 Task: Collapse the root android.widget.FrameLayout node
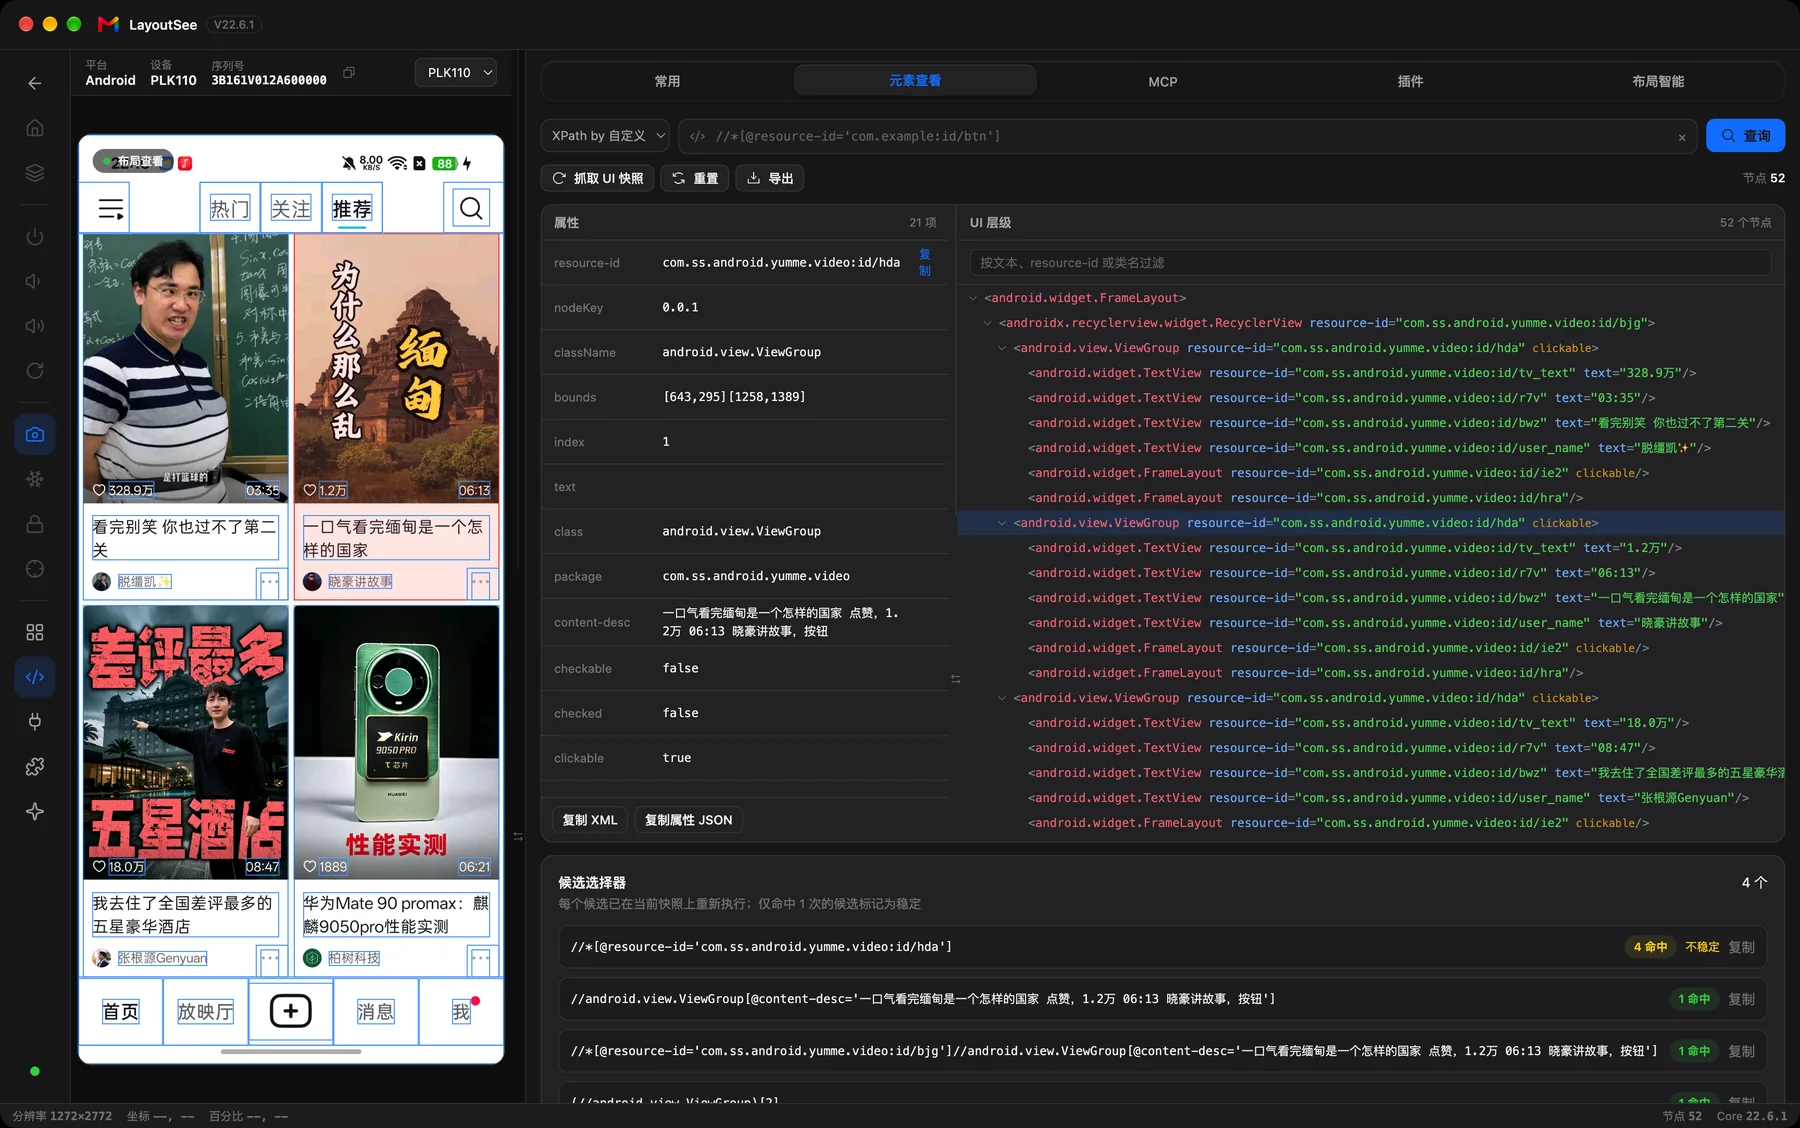pyautogui.click(x=973, y=298)
